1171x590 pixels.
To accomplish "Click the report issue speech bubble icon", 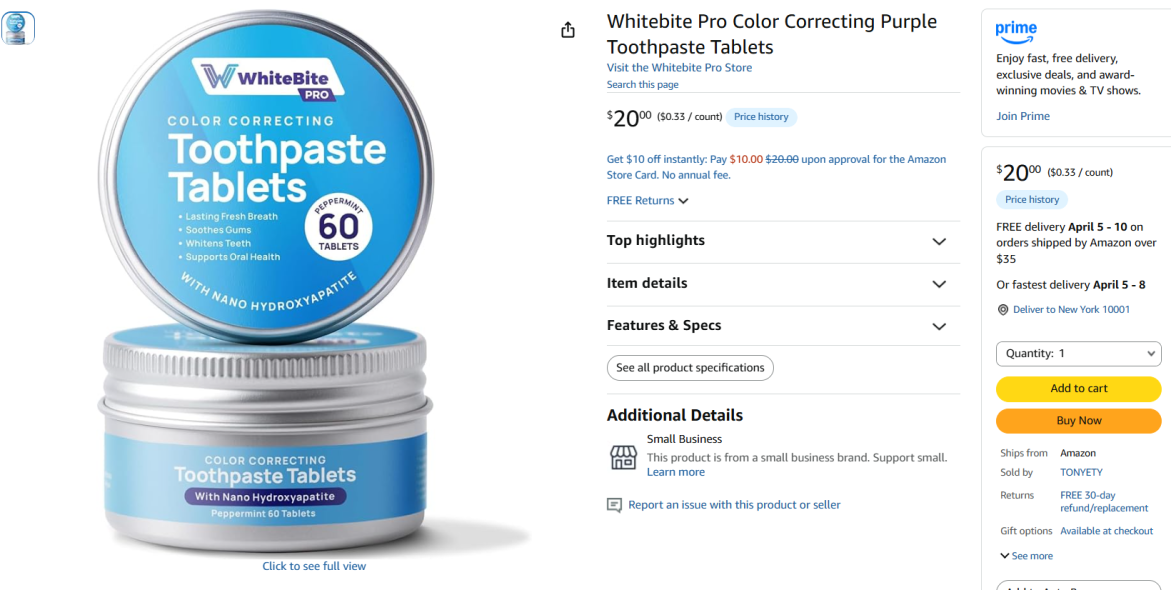I will pyautogui.click(x=614, y=506).
